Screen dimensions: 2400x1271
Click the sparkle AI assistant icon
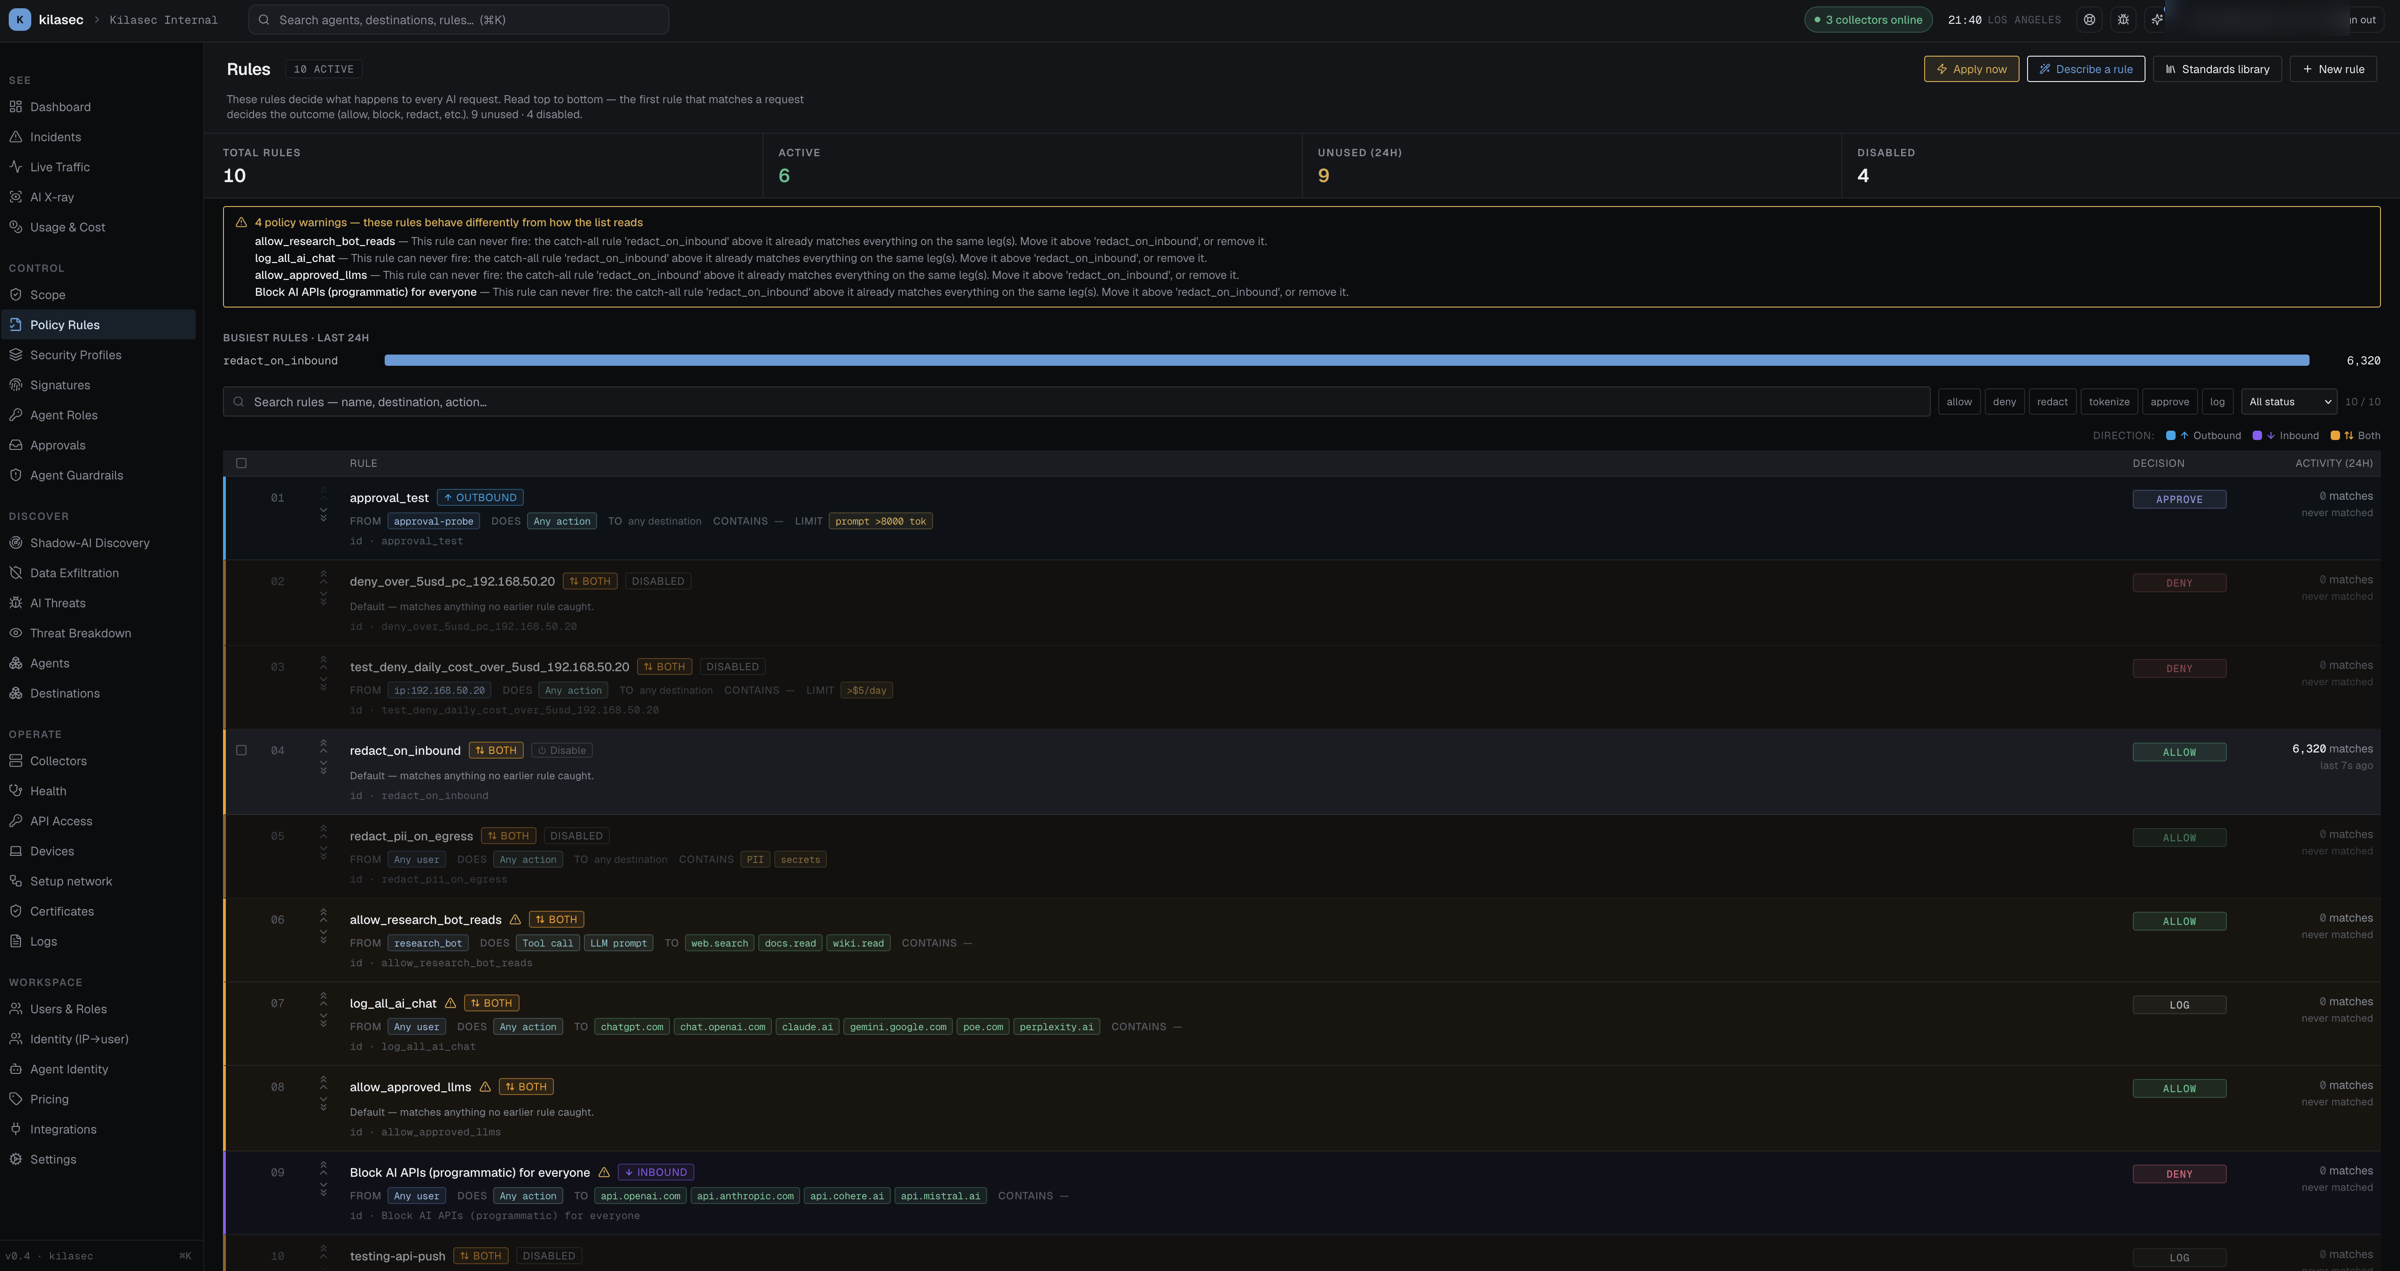point(2157,20)
